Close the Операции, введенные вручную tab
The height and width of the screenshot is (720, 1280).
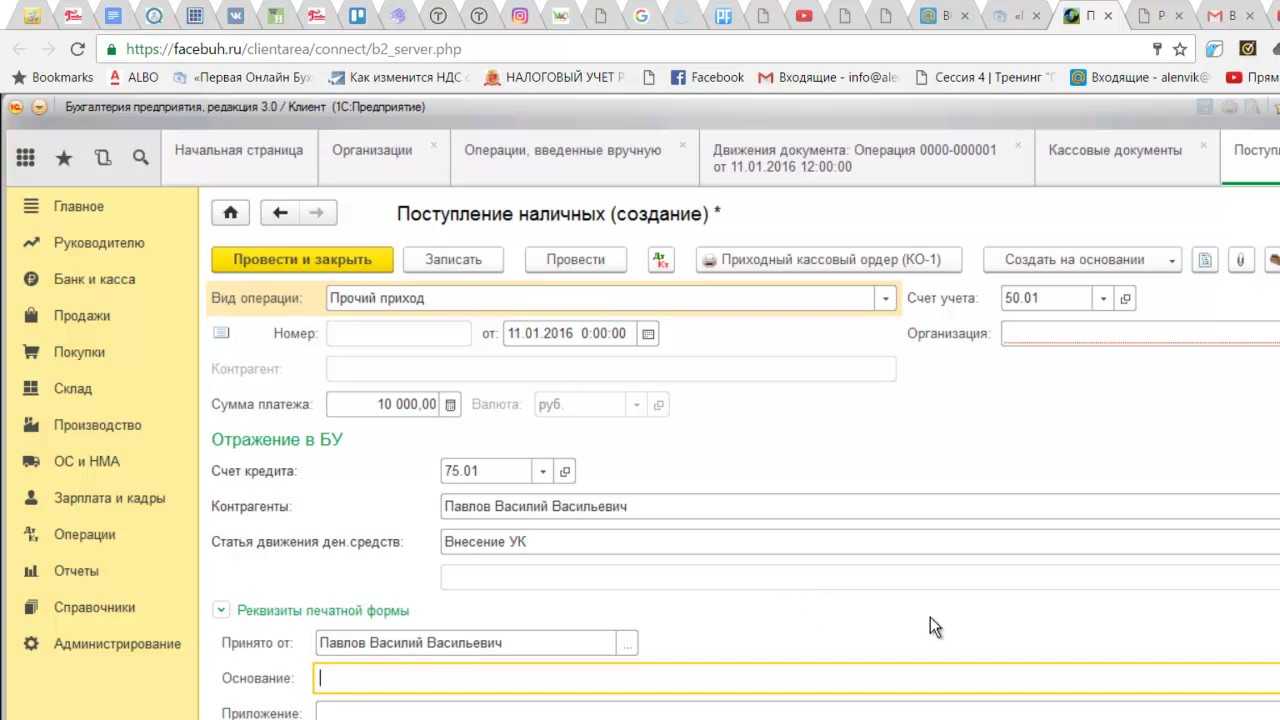(x=683, y=145)
